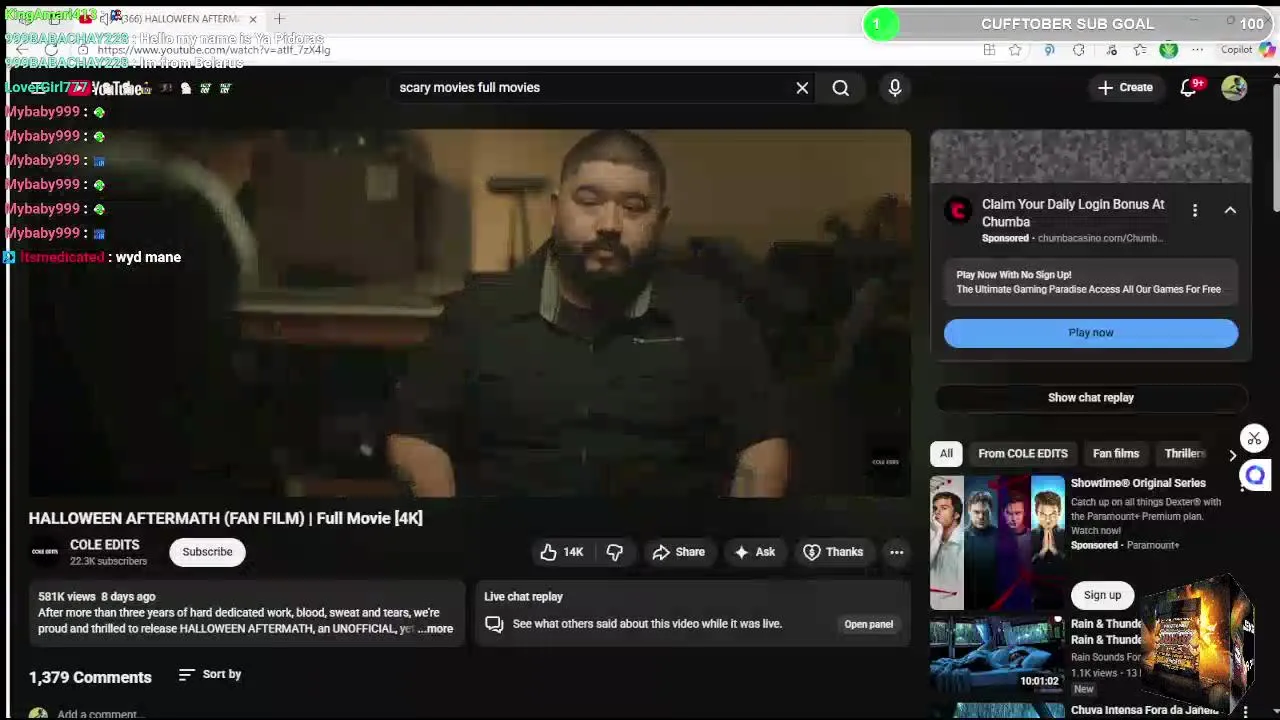Click the green browser profile icon

pyautogui.click(x=1168, y=50)
